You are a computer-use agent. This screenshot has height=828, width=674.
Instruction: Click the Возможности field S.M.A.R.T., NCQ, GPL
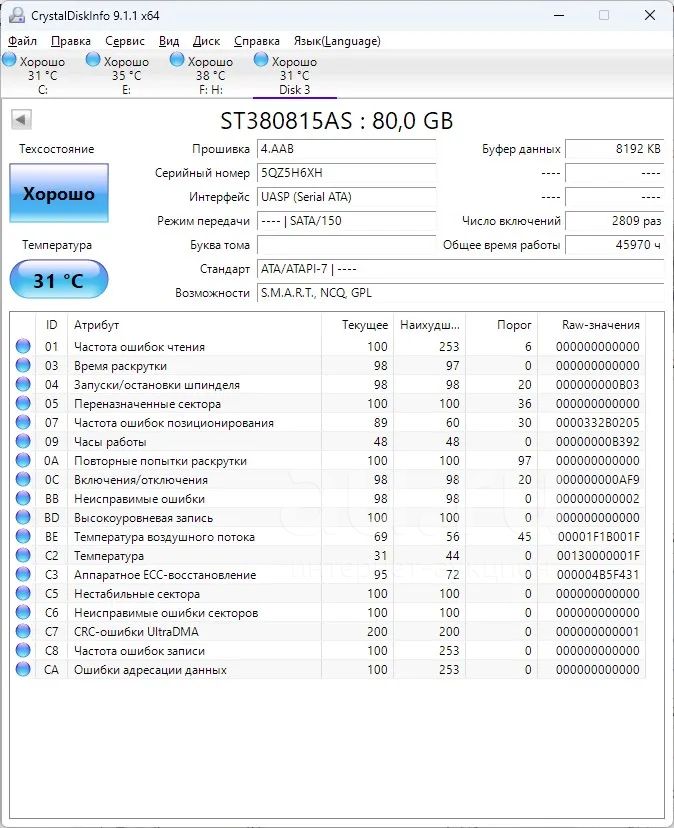[x=460, y=293]
